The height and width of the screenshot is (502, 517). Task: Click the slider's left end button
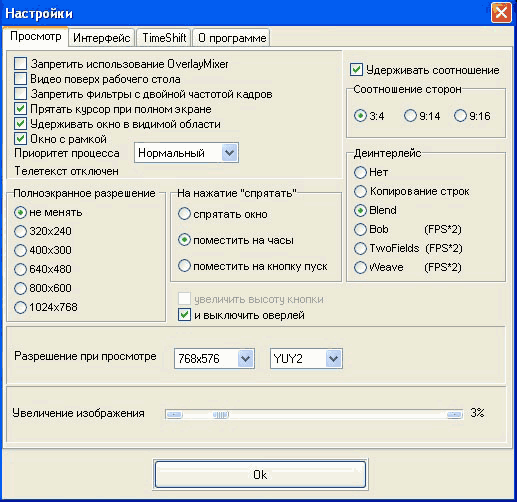[x=174, y=415]
